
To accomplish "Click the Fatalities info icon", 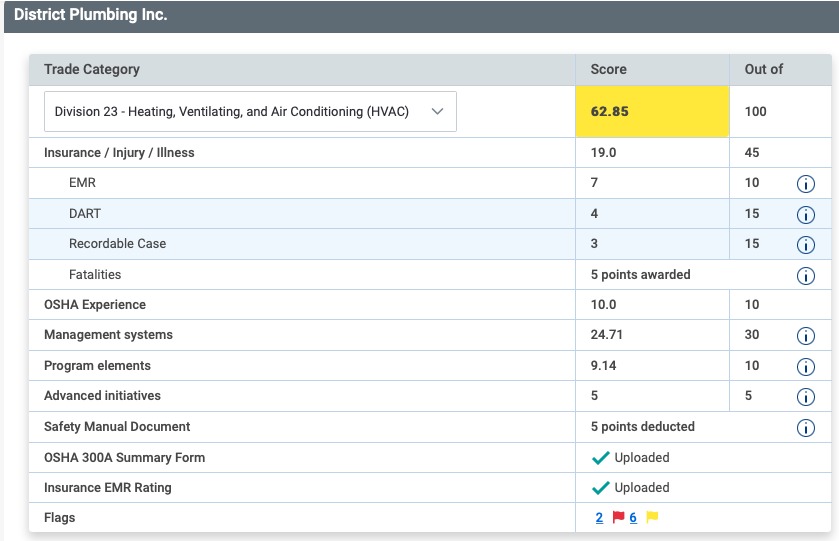I will point(805,276).
